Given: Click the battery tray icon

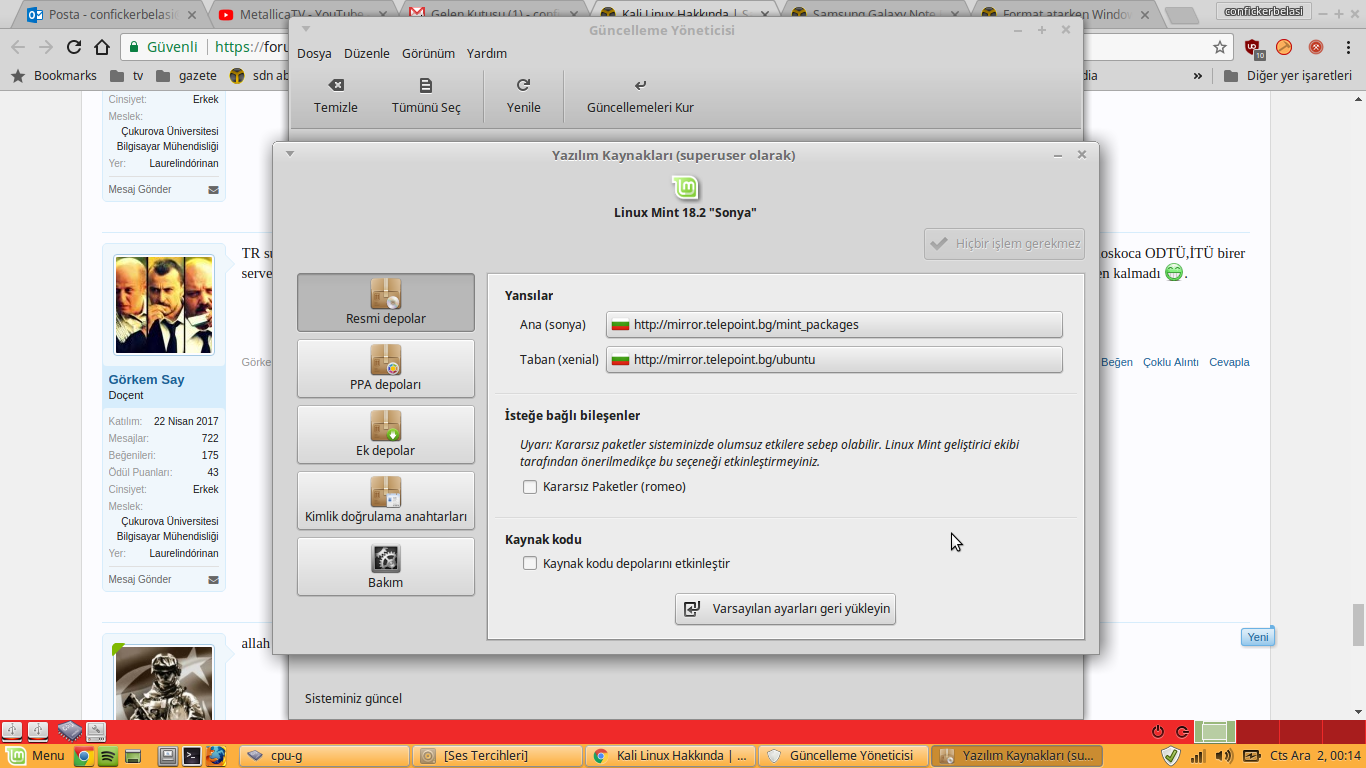Looking at the screenshot, I should tap(1251, 756).
